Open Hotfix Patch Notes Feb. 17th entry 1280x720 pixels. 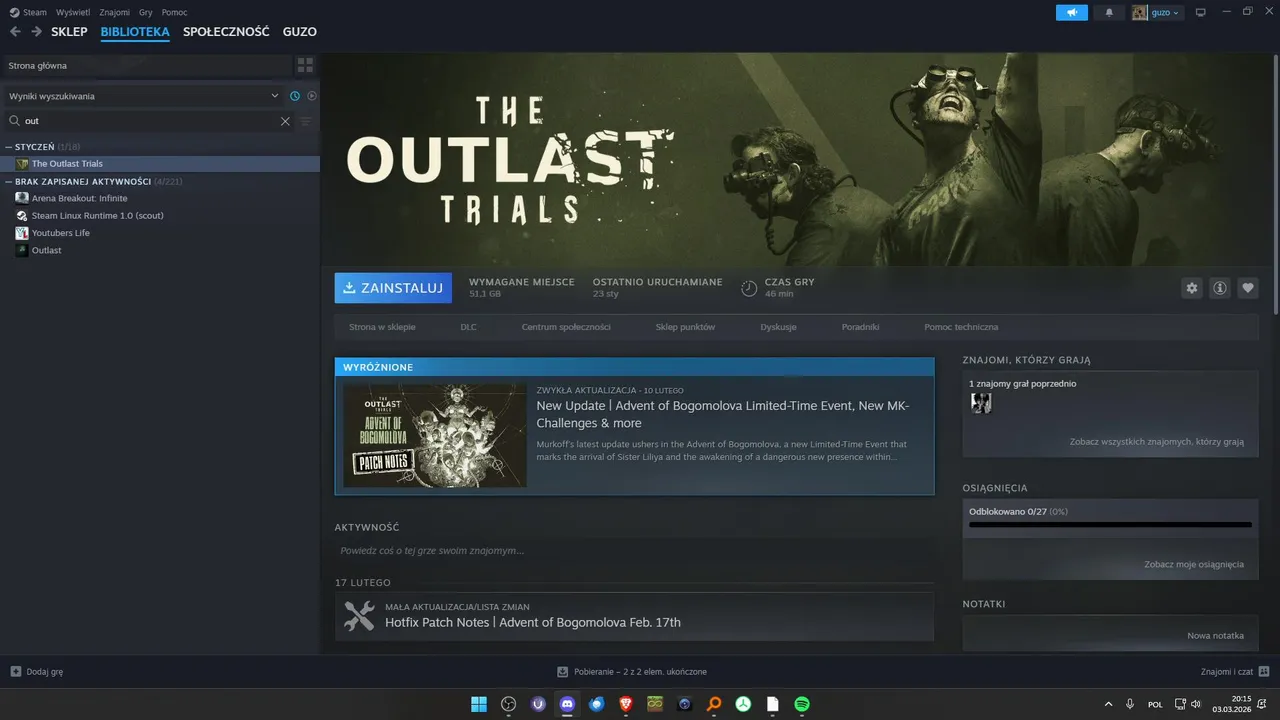click(x=634, y=616)
